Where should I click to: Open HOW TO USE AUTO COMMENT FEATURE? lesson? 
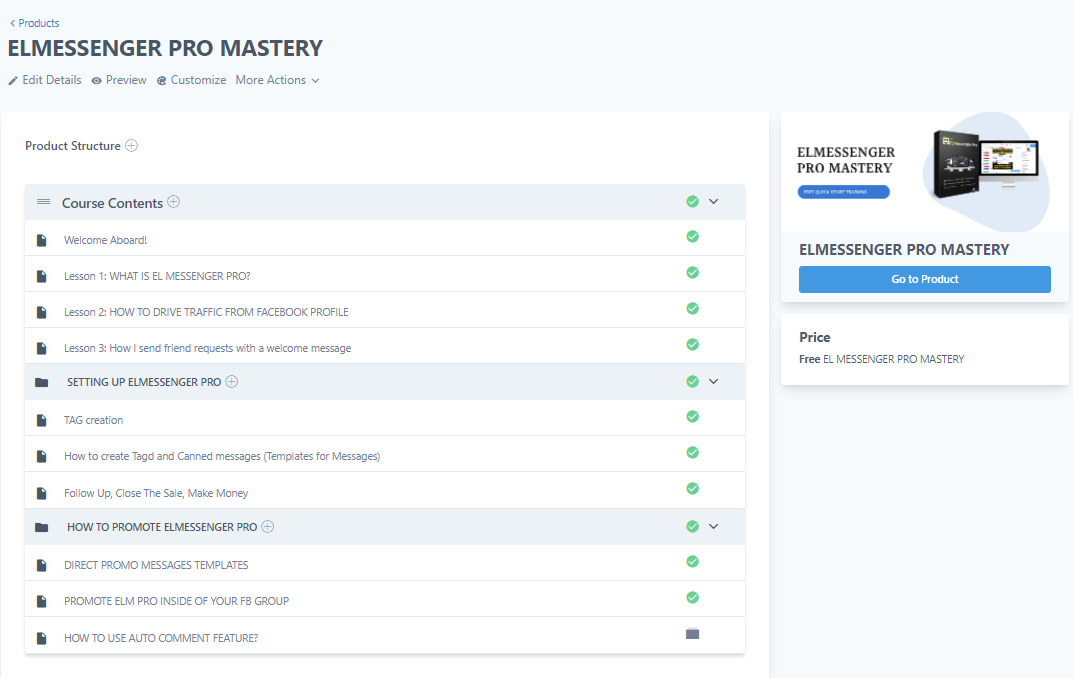point(161,638)
